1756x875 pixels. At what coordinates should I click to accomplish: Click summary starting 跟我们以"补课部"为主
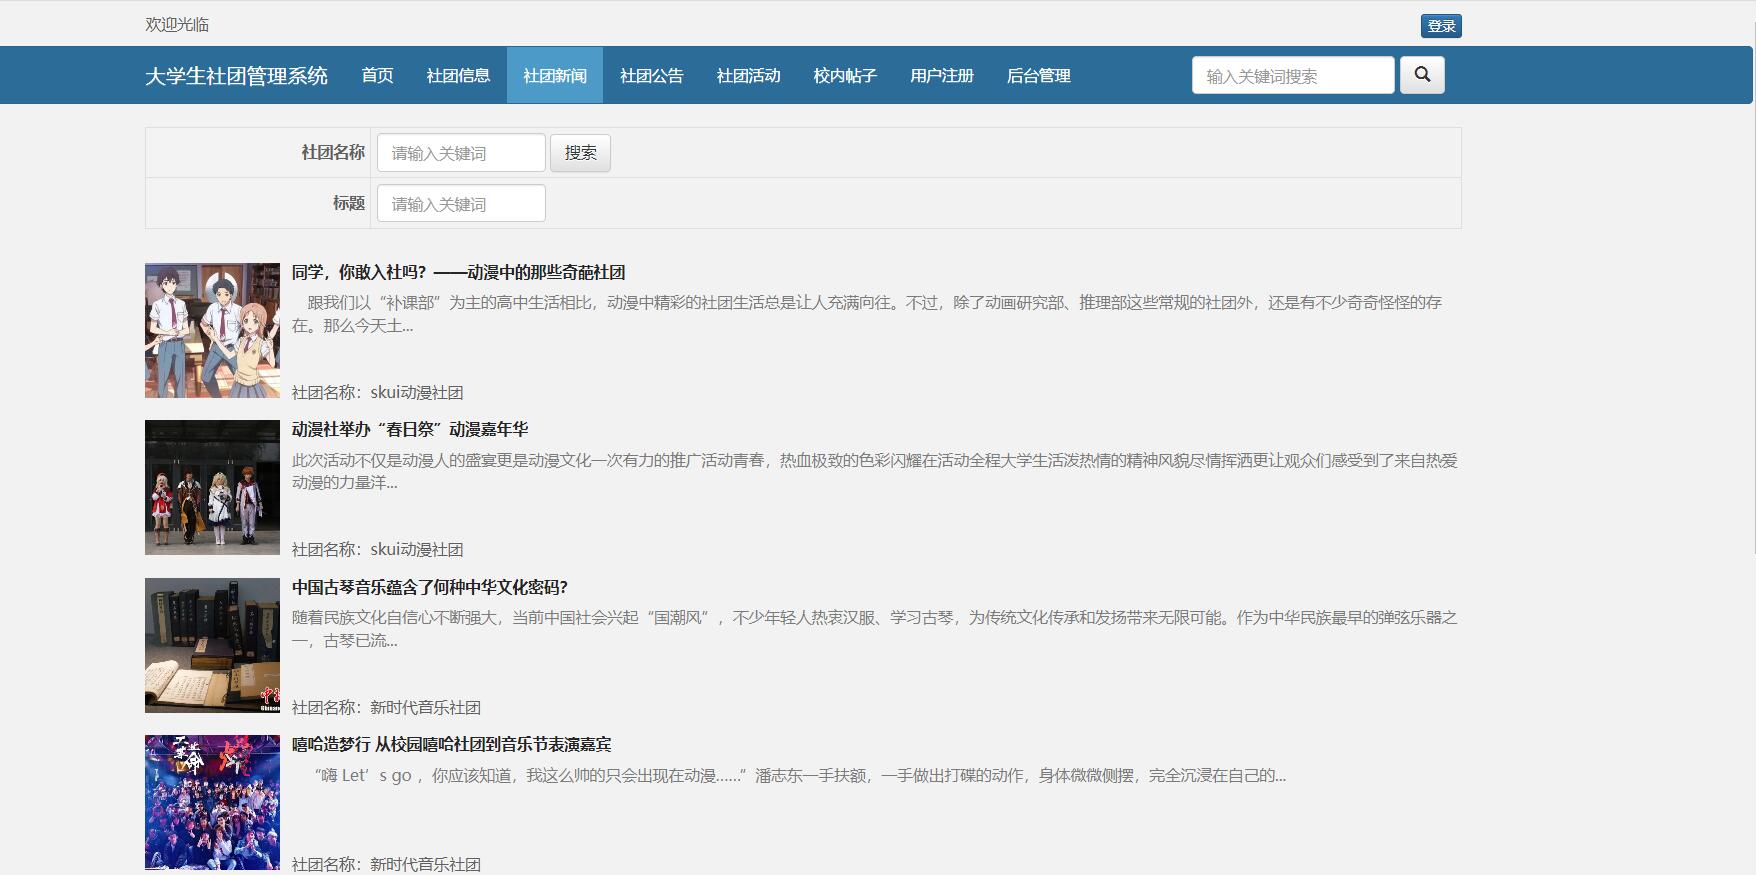pos(867,314)
